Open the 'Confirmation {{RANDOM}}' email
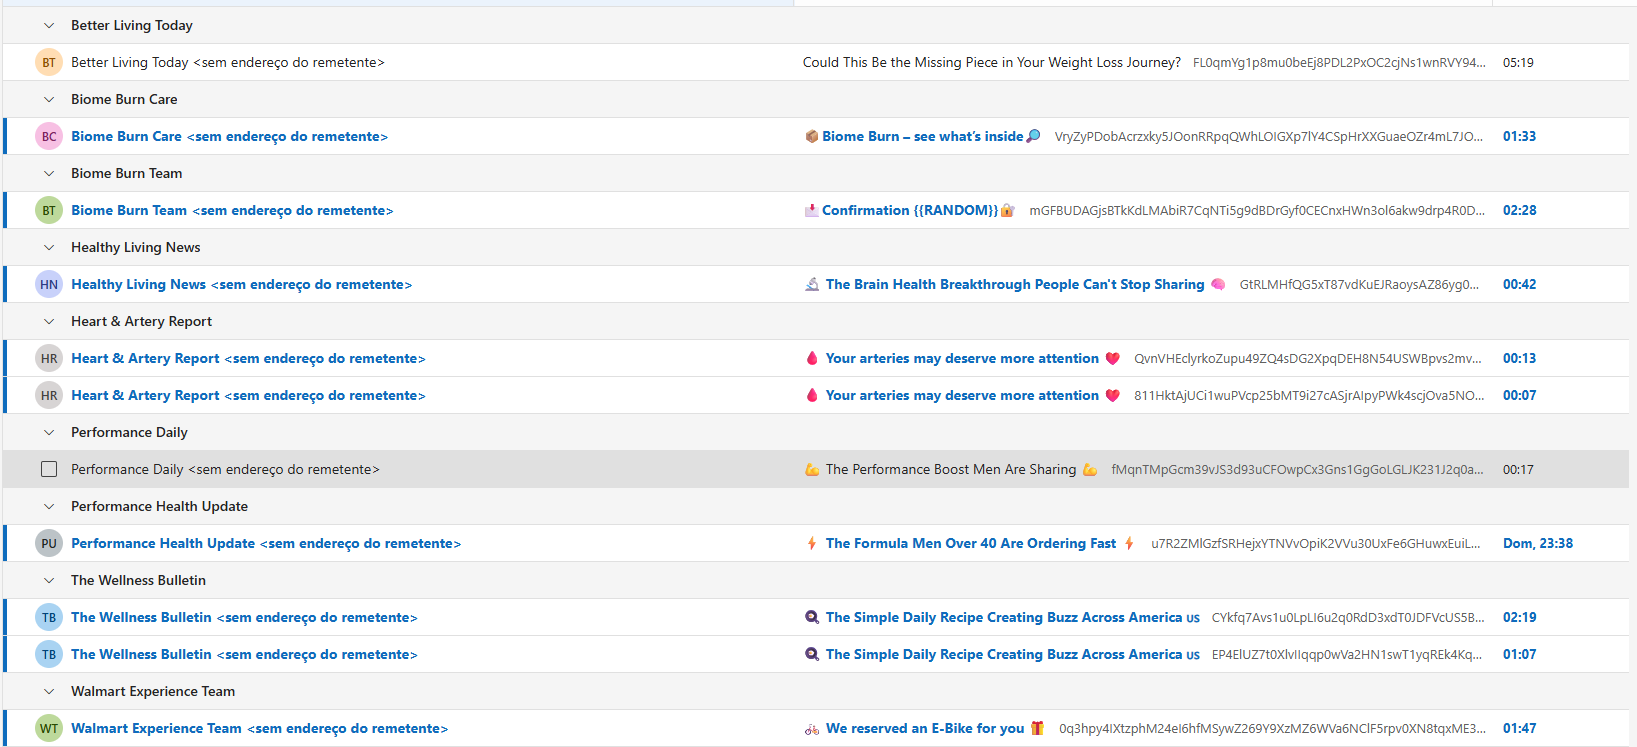 pyautogui.click(x=910, y=210)
